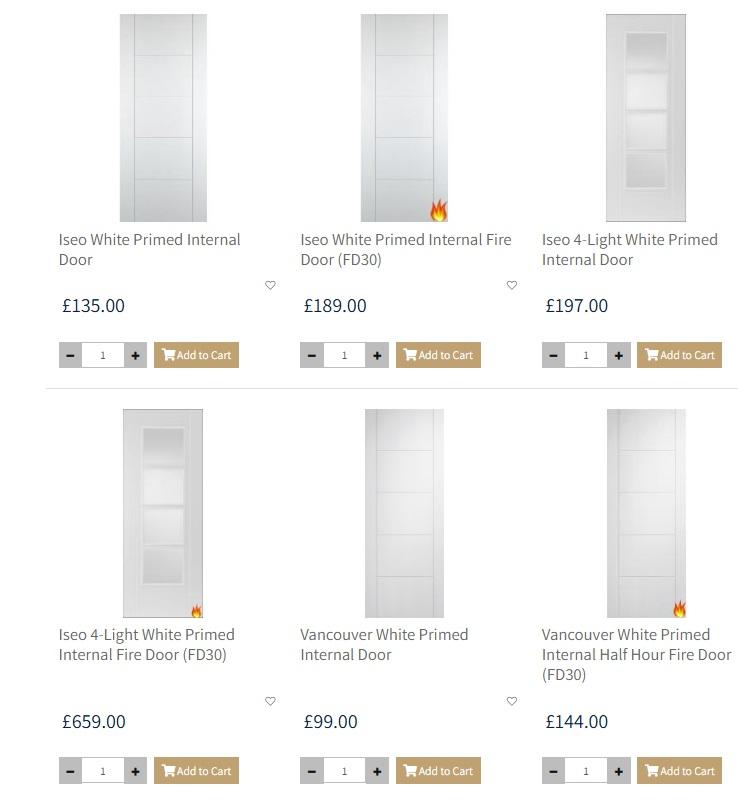Add Iseo Fire Door FD30 £189.00 to cart
This screenshot has width=738, height=801.
[438, 355]
